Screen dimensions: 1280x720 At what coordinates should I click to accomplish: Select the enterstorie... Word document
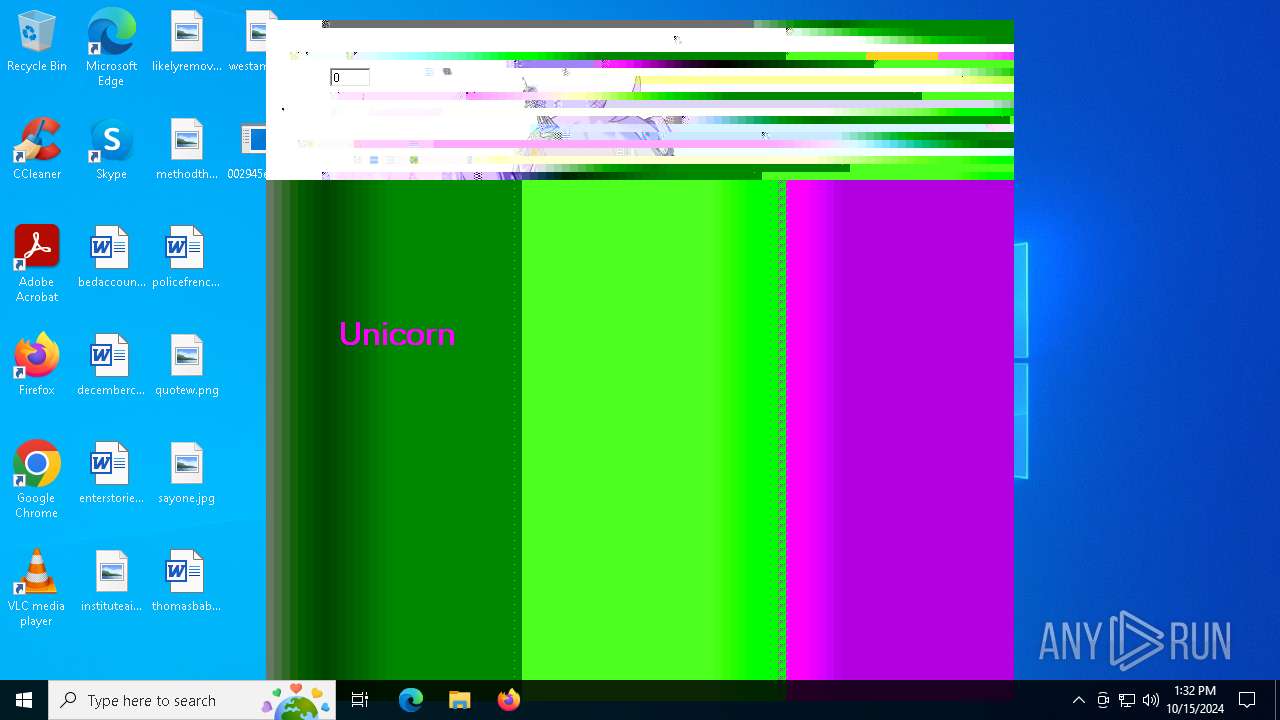click(x=111, y=475)
